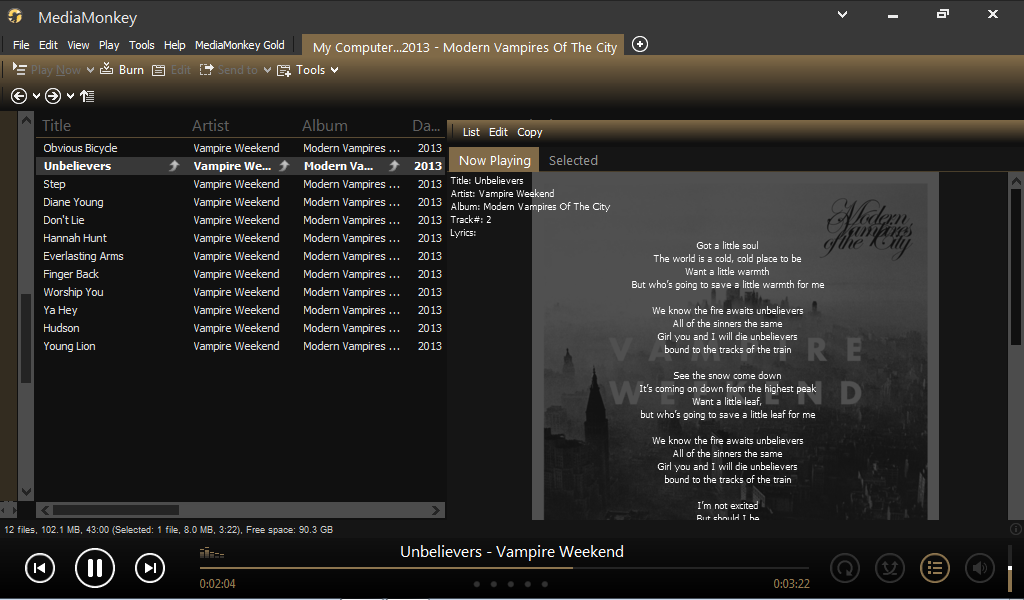The height and width of the screenshot is (600, 1024).
Task: Expand the toolbar Tools dropdown arrow
Action: click(x=334, y=70)
